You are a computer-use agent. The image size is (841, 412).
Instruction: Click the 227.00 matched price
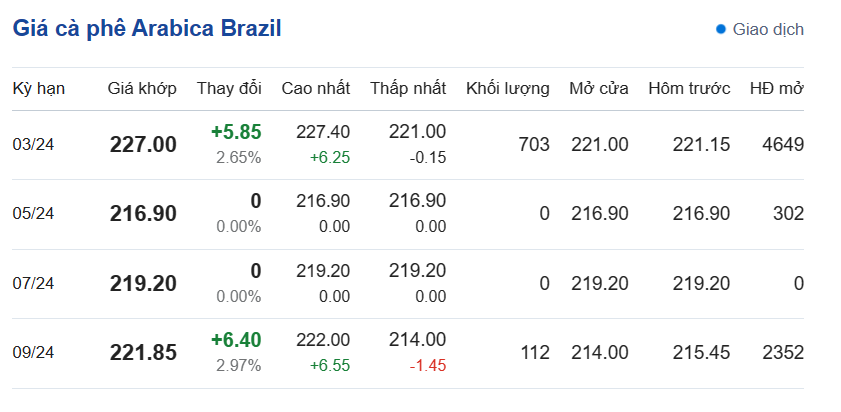pyautogui.click(x=143, y=144)
